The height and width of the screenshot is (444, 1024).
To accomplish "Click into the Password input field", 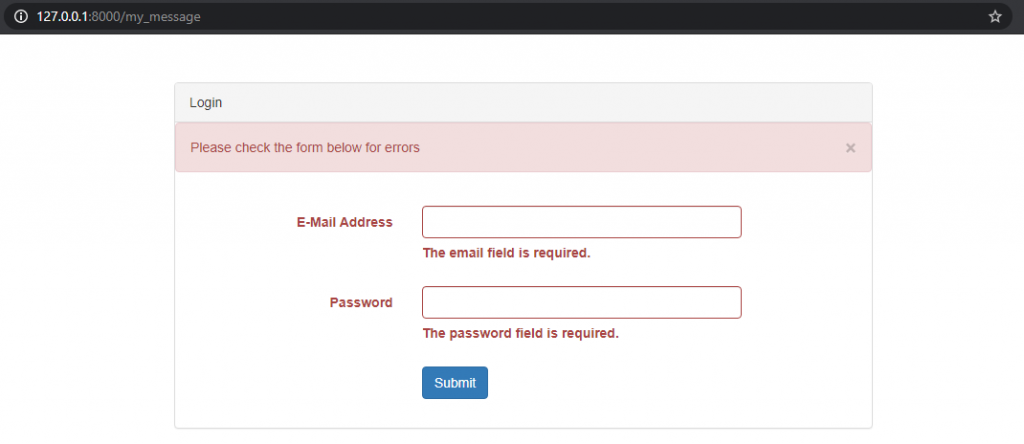I will click(581, 302).
